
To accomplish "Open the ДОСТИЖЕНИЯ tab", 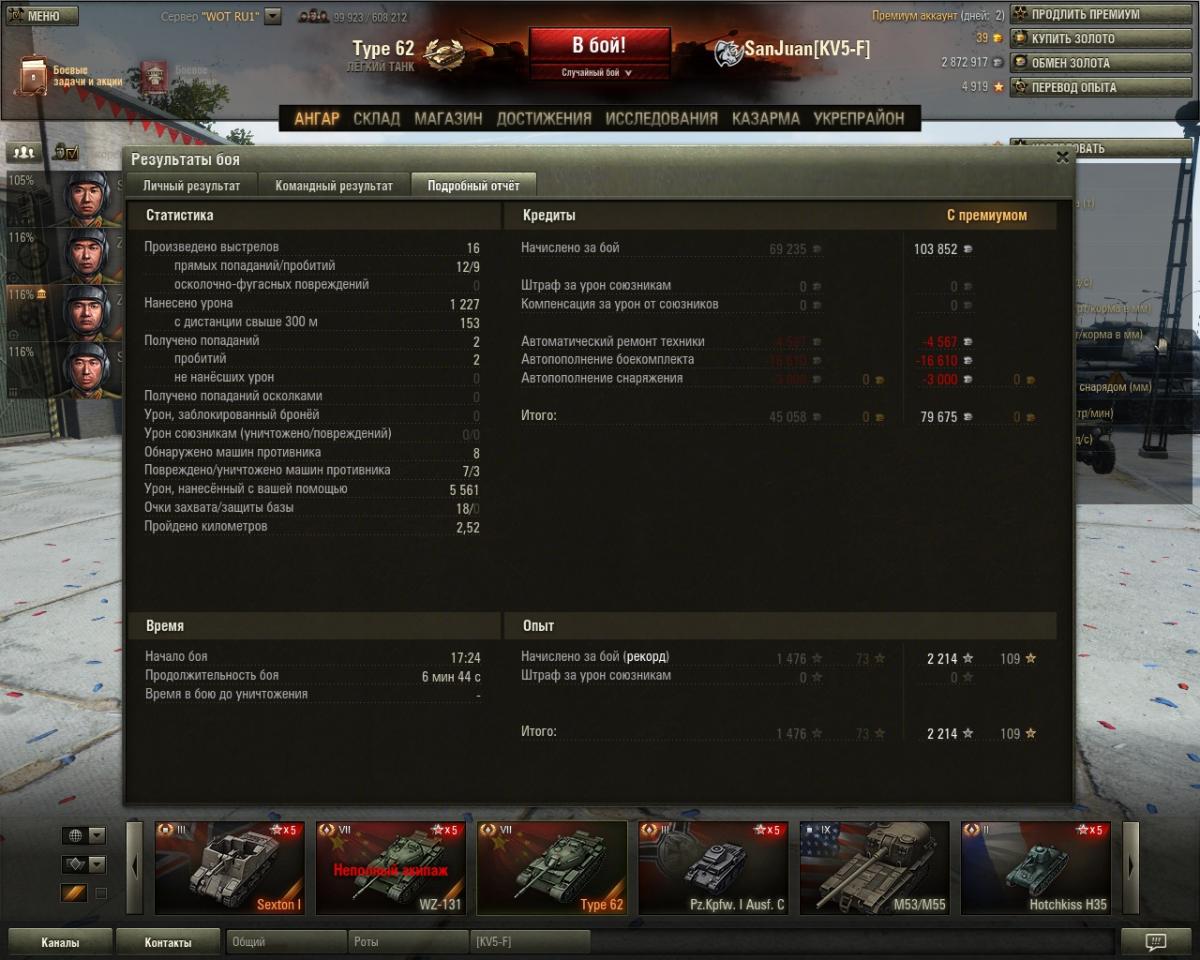I will 544,118.
